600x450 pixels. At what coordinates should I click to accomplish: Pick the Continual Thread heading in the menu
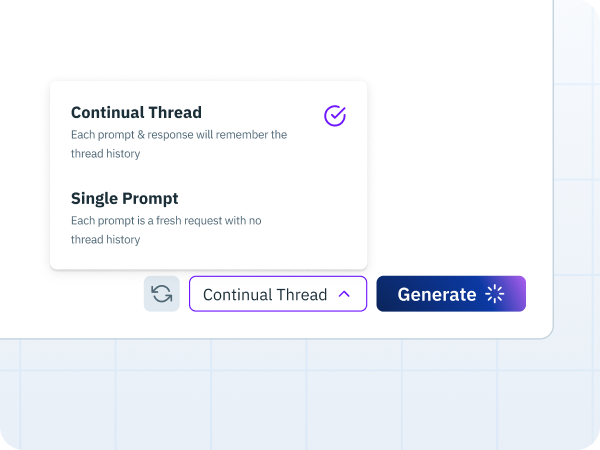click(x=136, y=112)
